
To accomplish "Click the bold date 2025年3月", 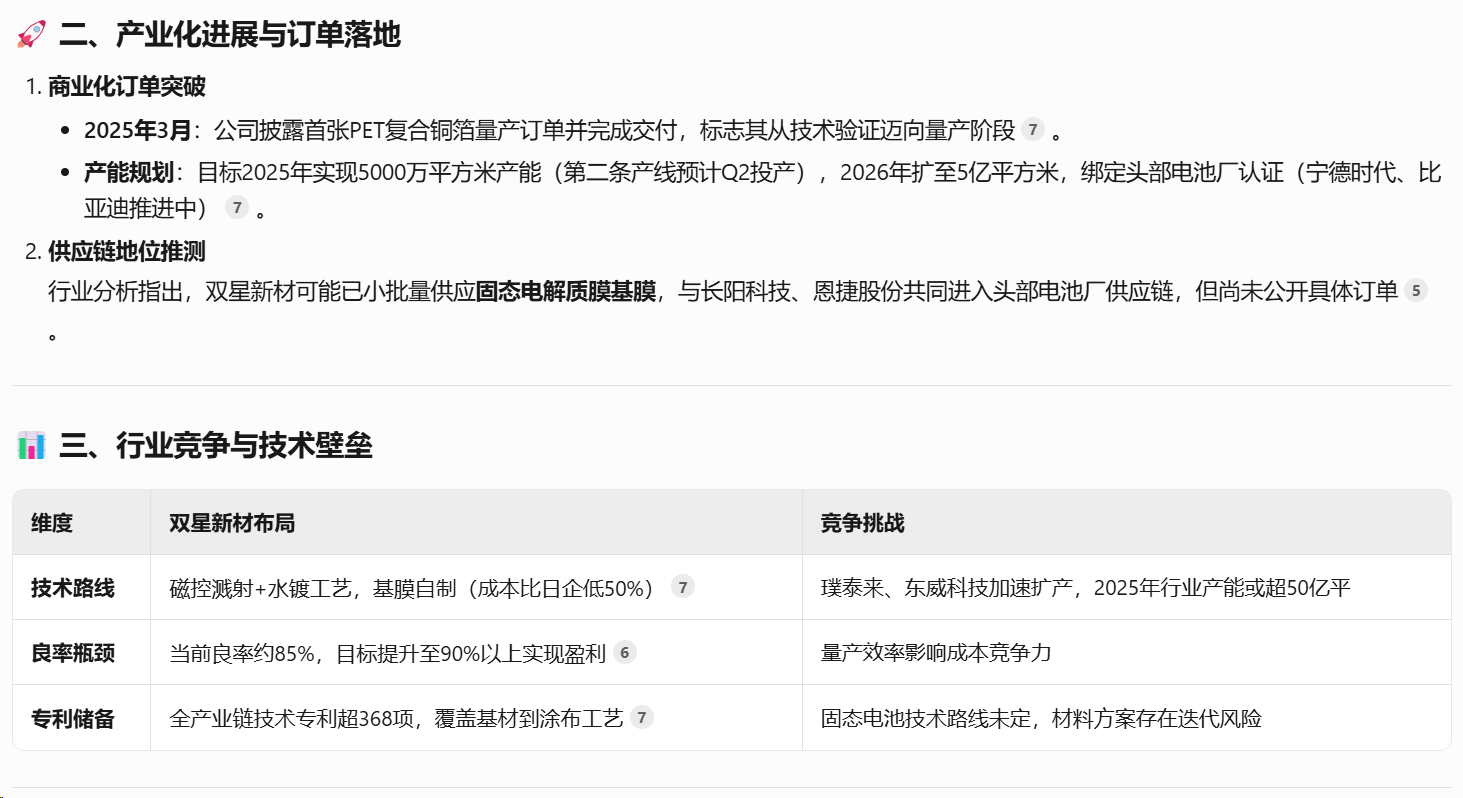I will click(138, 130).
